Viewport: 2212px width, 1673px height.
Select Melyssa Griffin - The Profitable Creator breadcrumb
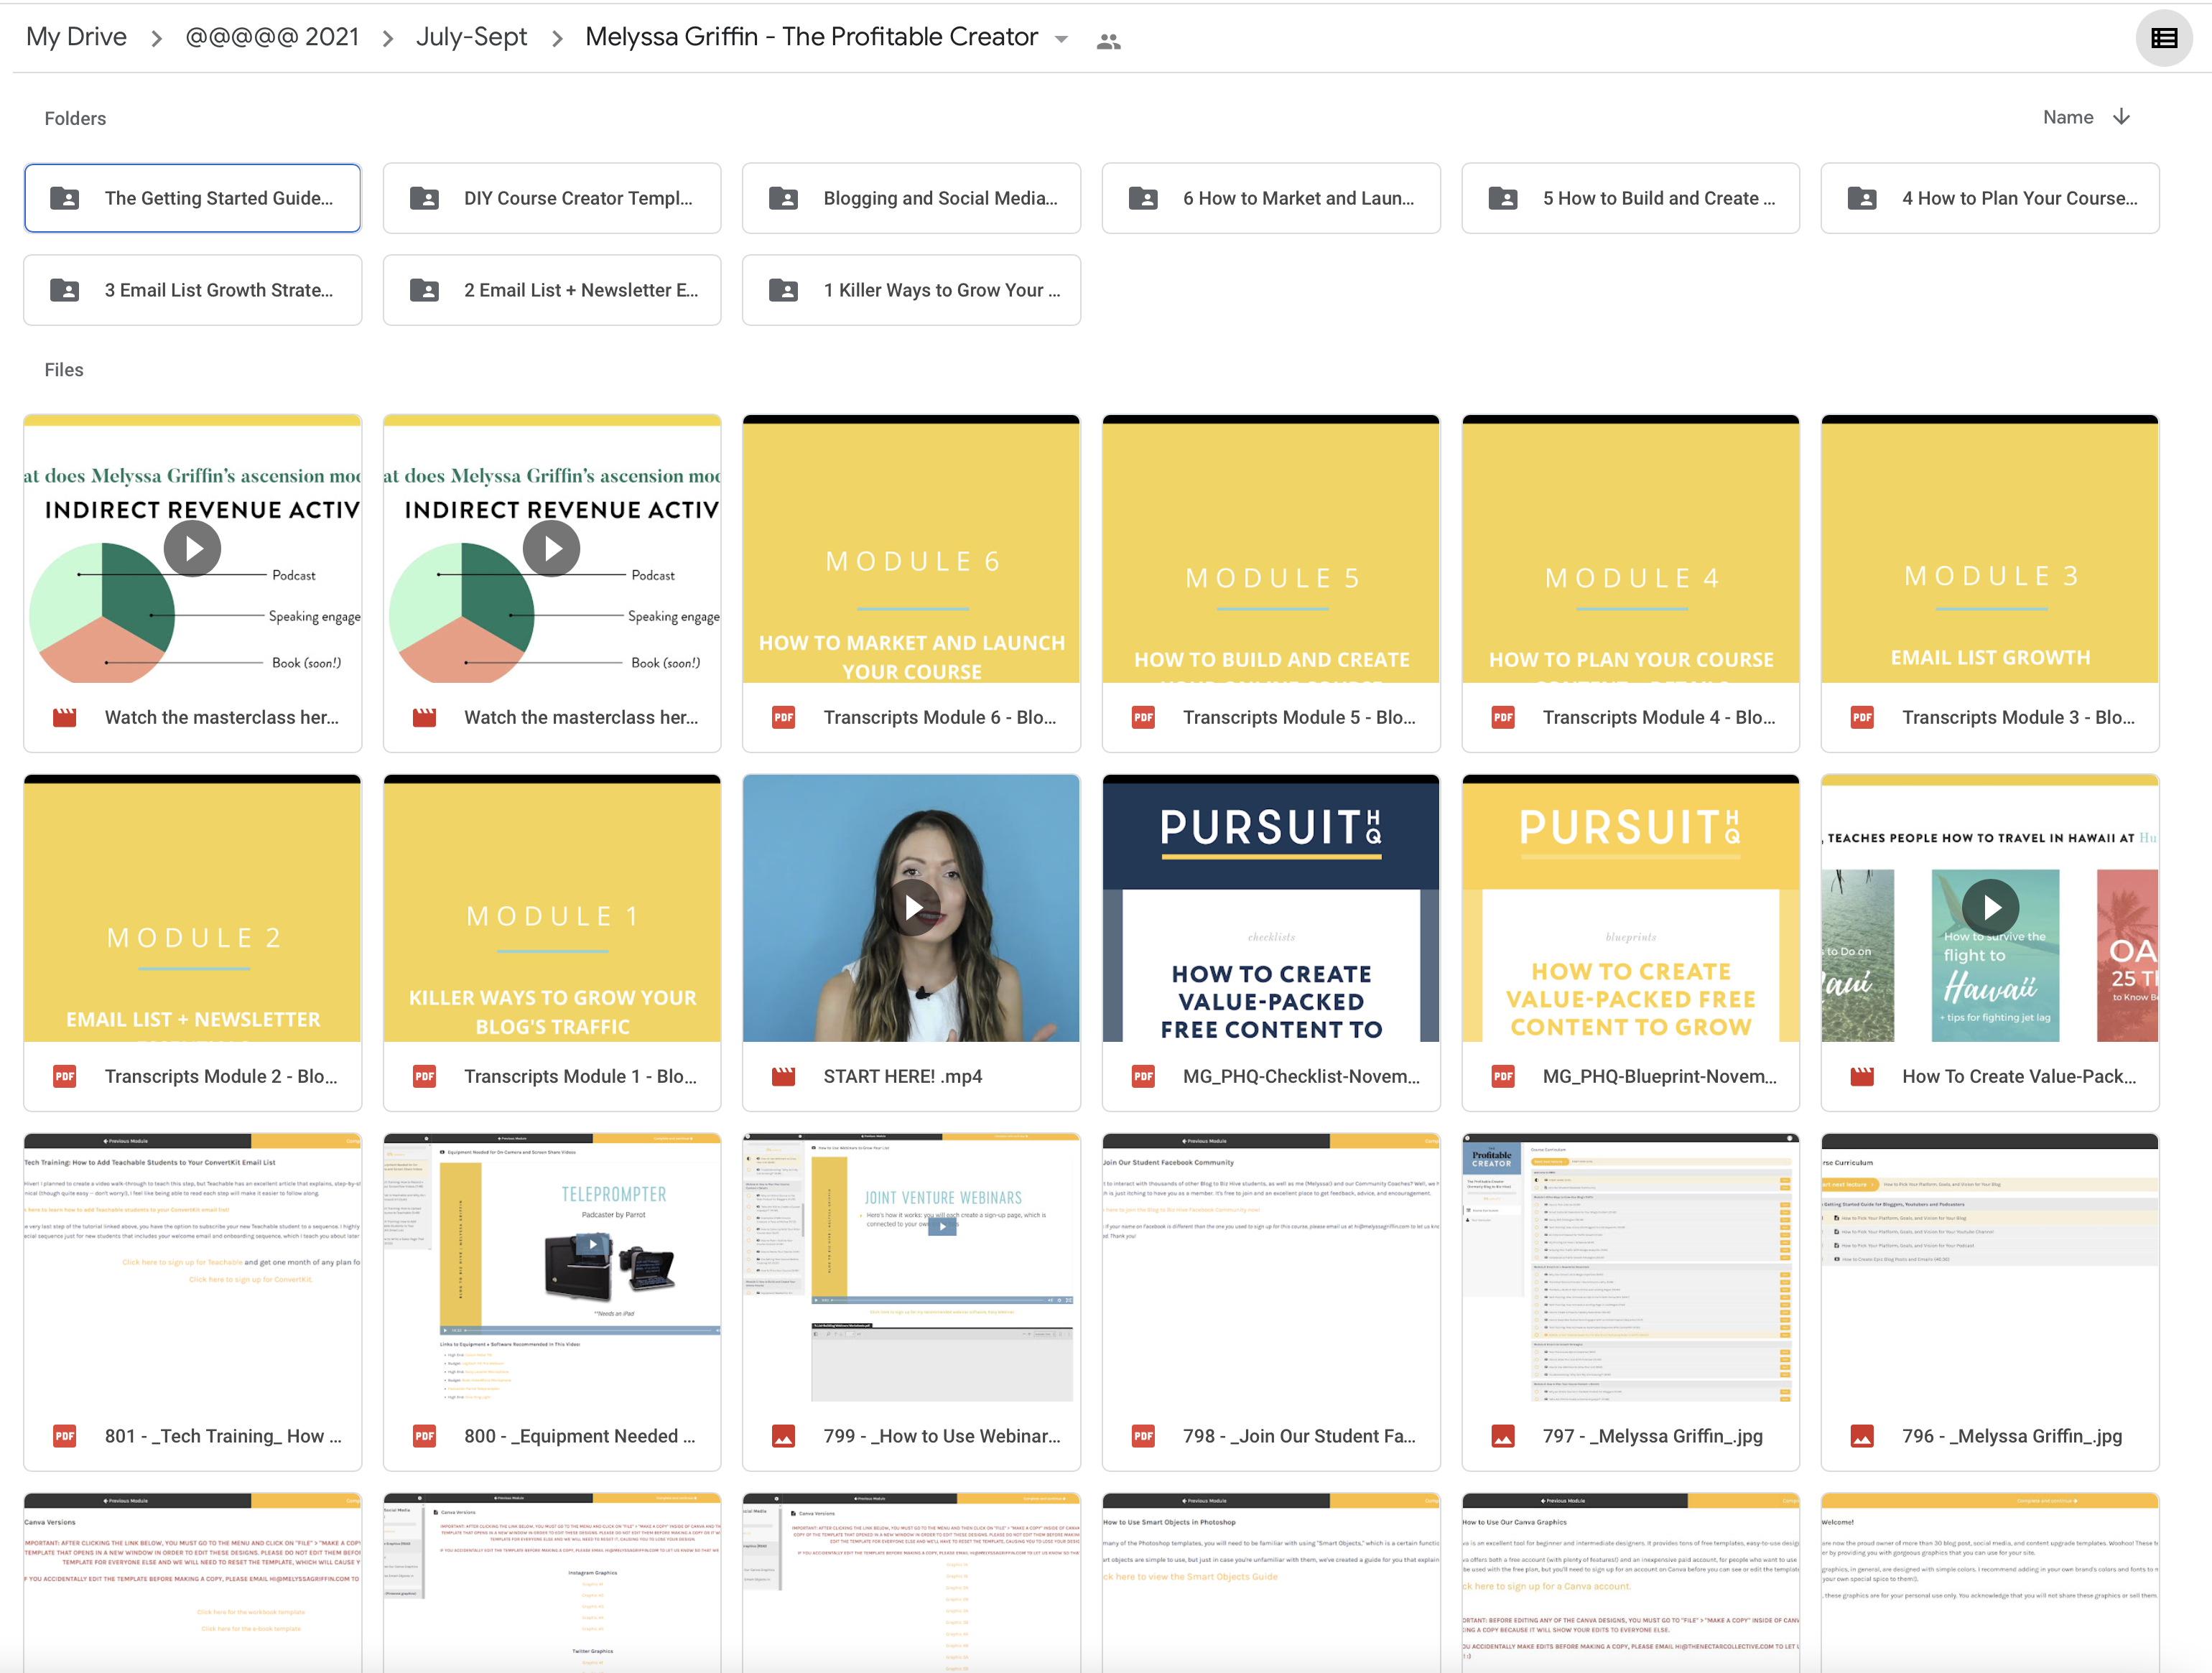click(811, 37)
